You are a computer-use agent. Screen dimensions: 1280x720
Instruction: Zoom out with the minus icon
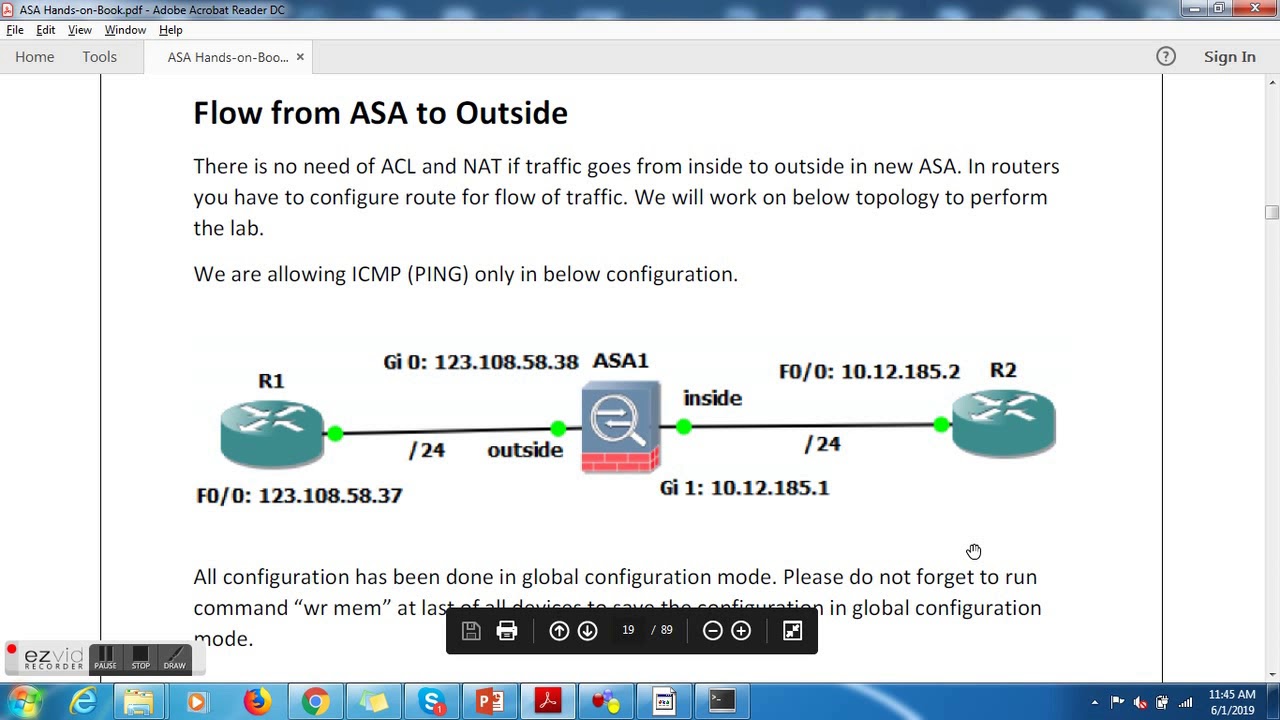tap(712, 630)
